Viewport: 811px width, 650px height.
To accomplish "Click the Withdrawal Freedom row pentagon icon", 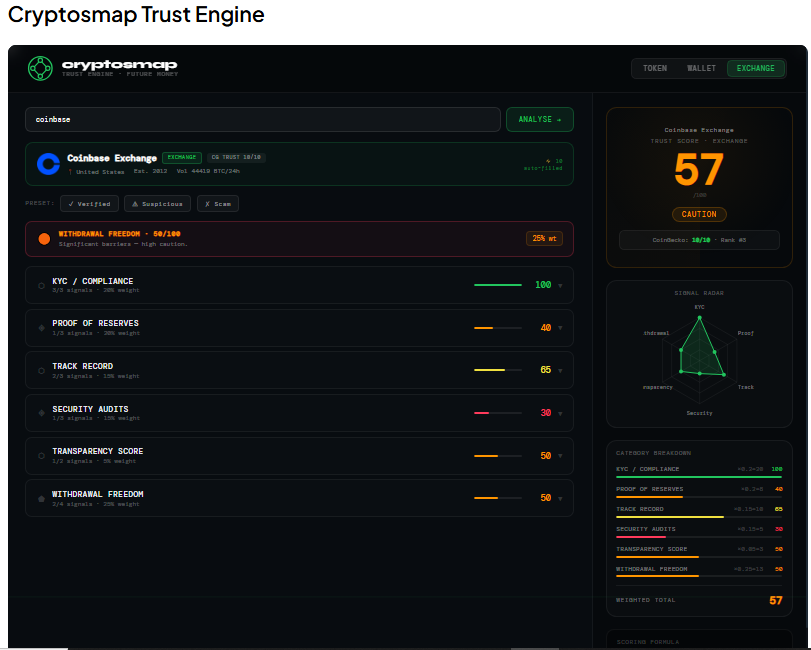I will (x=41, y=498).
